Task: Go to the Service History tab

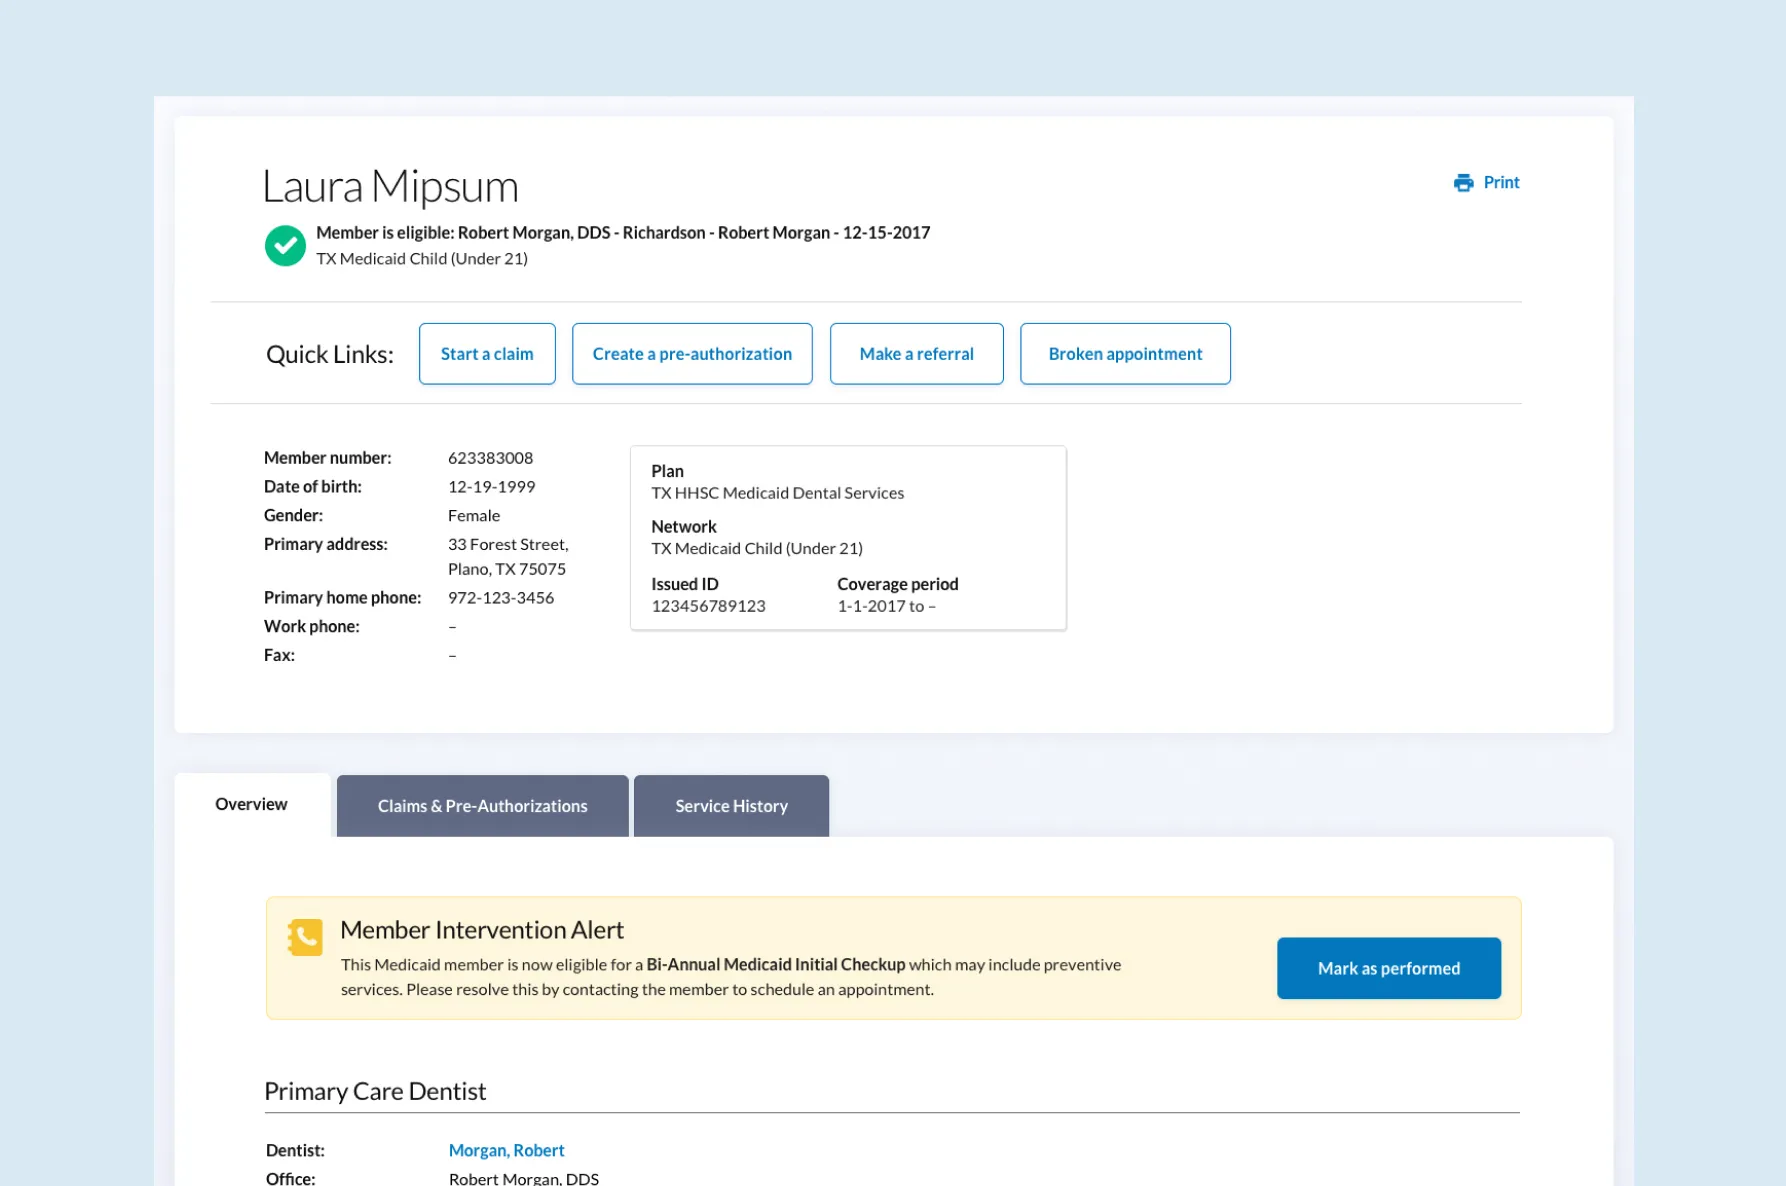Action: [731, 806]
